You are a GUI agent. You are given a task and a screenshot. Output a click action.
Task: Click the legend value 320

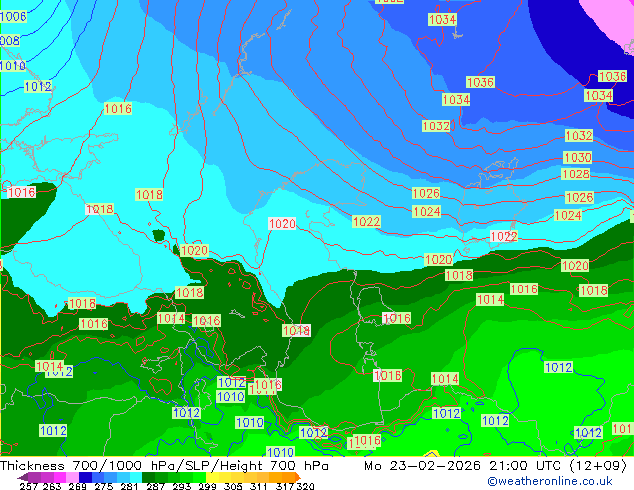305,486
